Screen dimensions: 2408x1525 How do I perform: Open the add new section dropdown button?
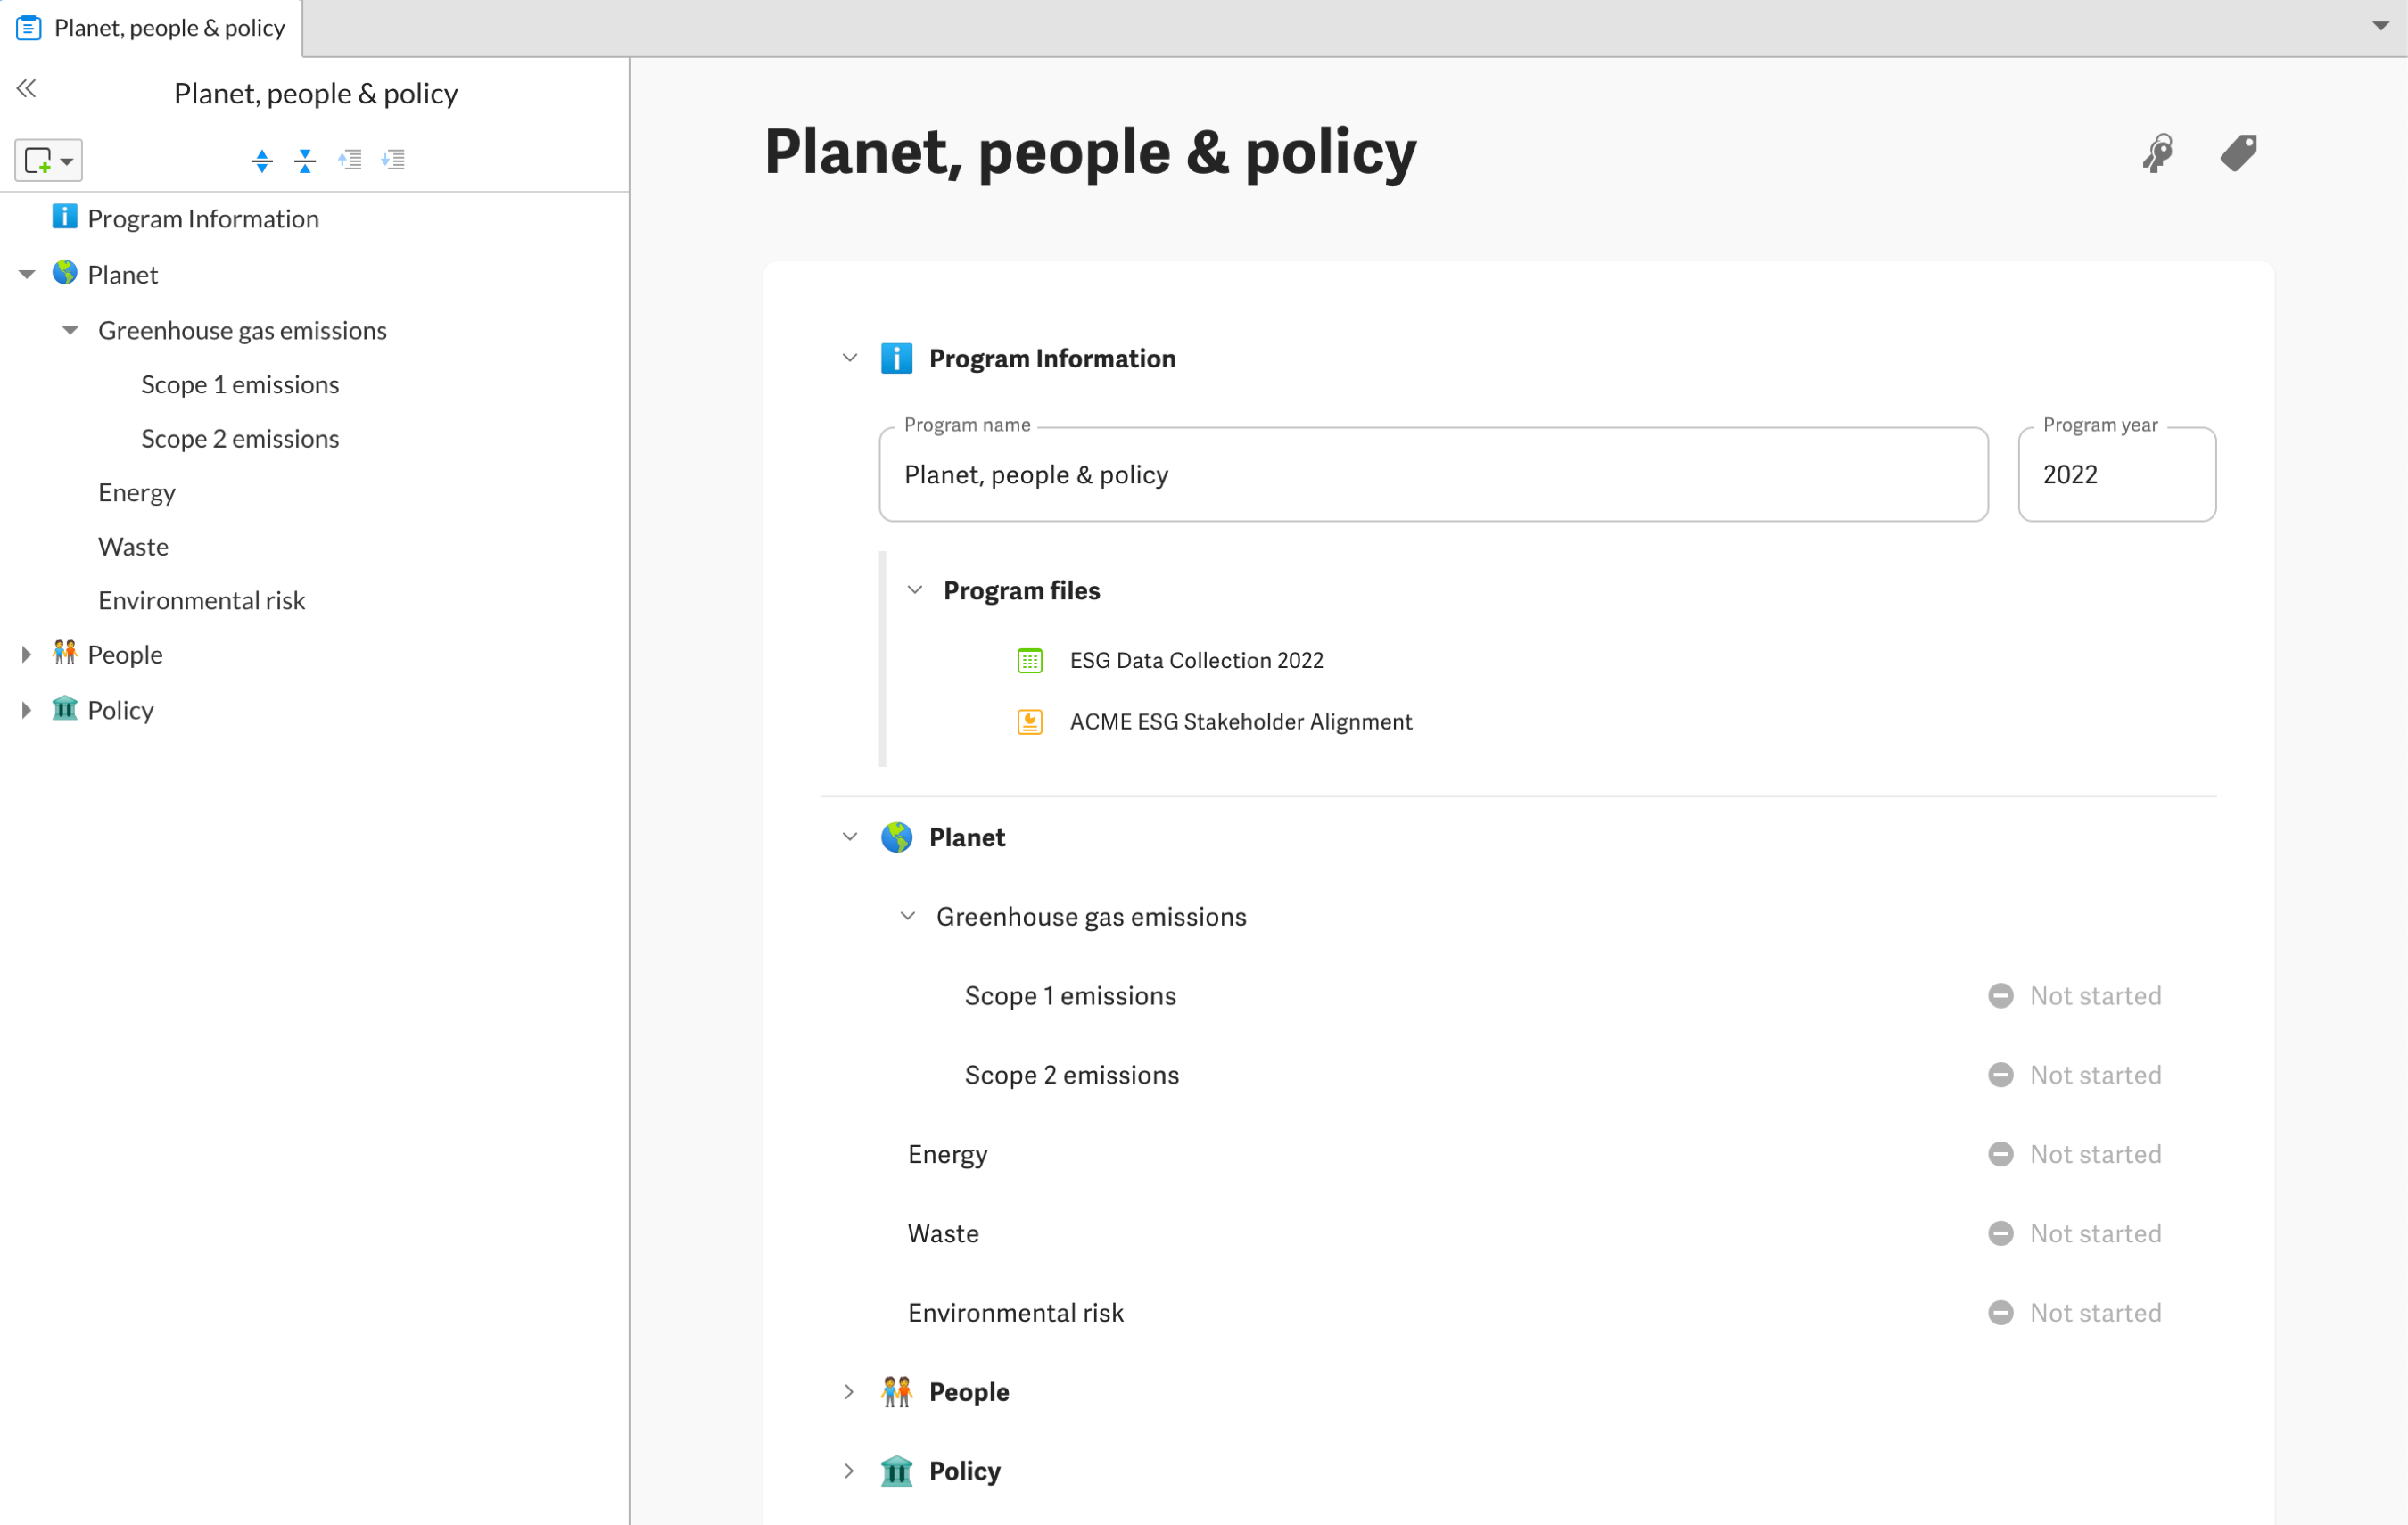click(x=48, y=160)
